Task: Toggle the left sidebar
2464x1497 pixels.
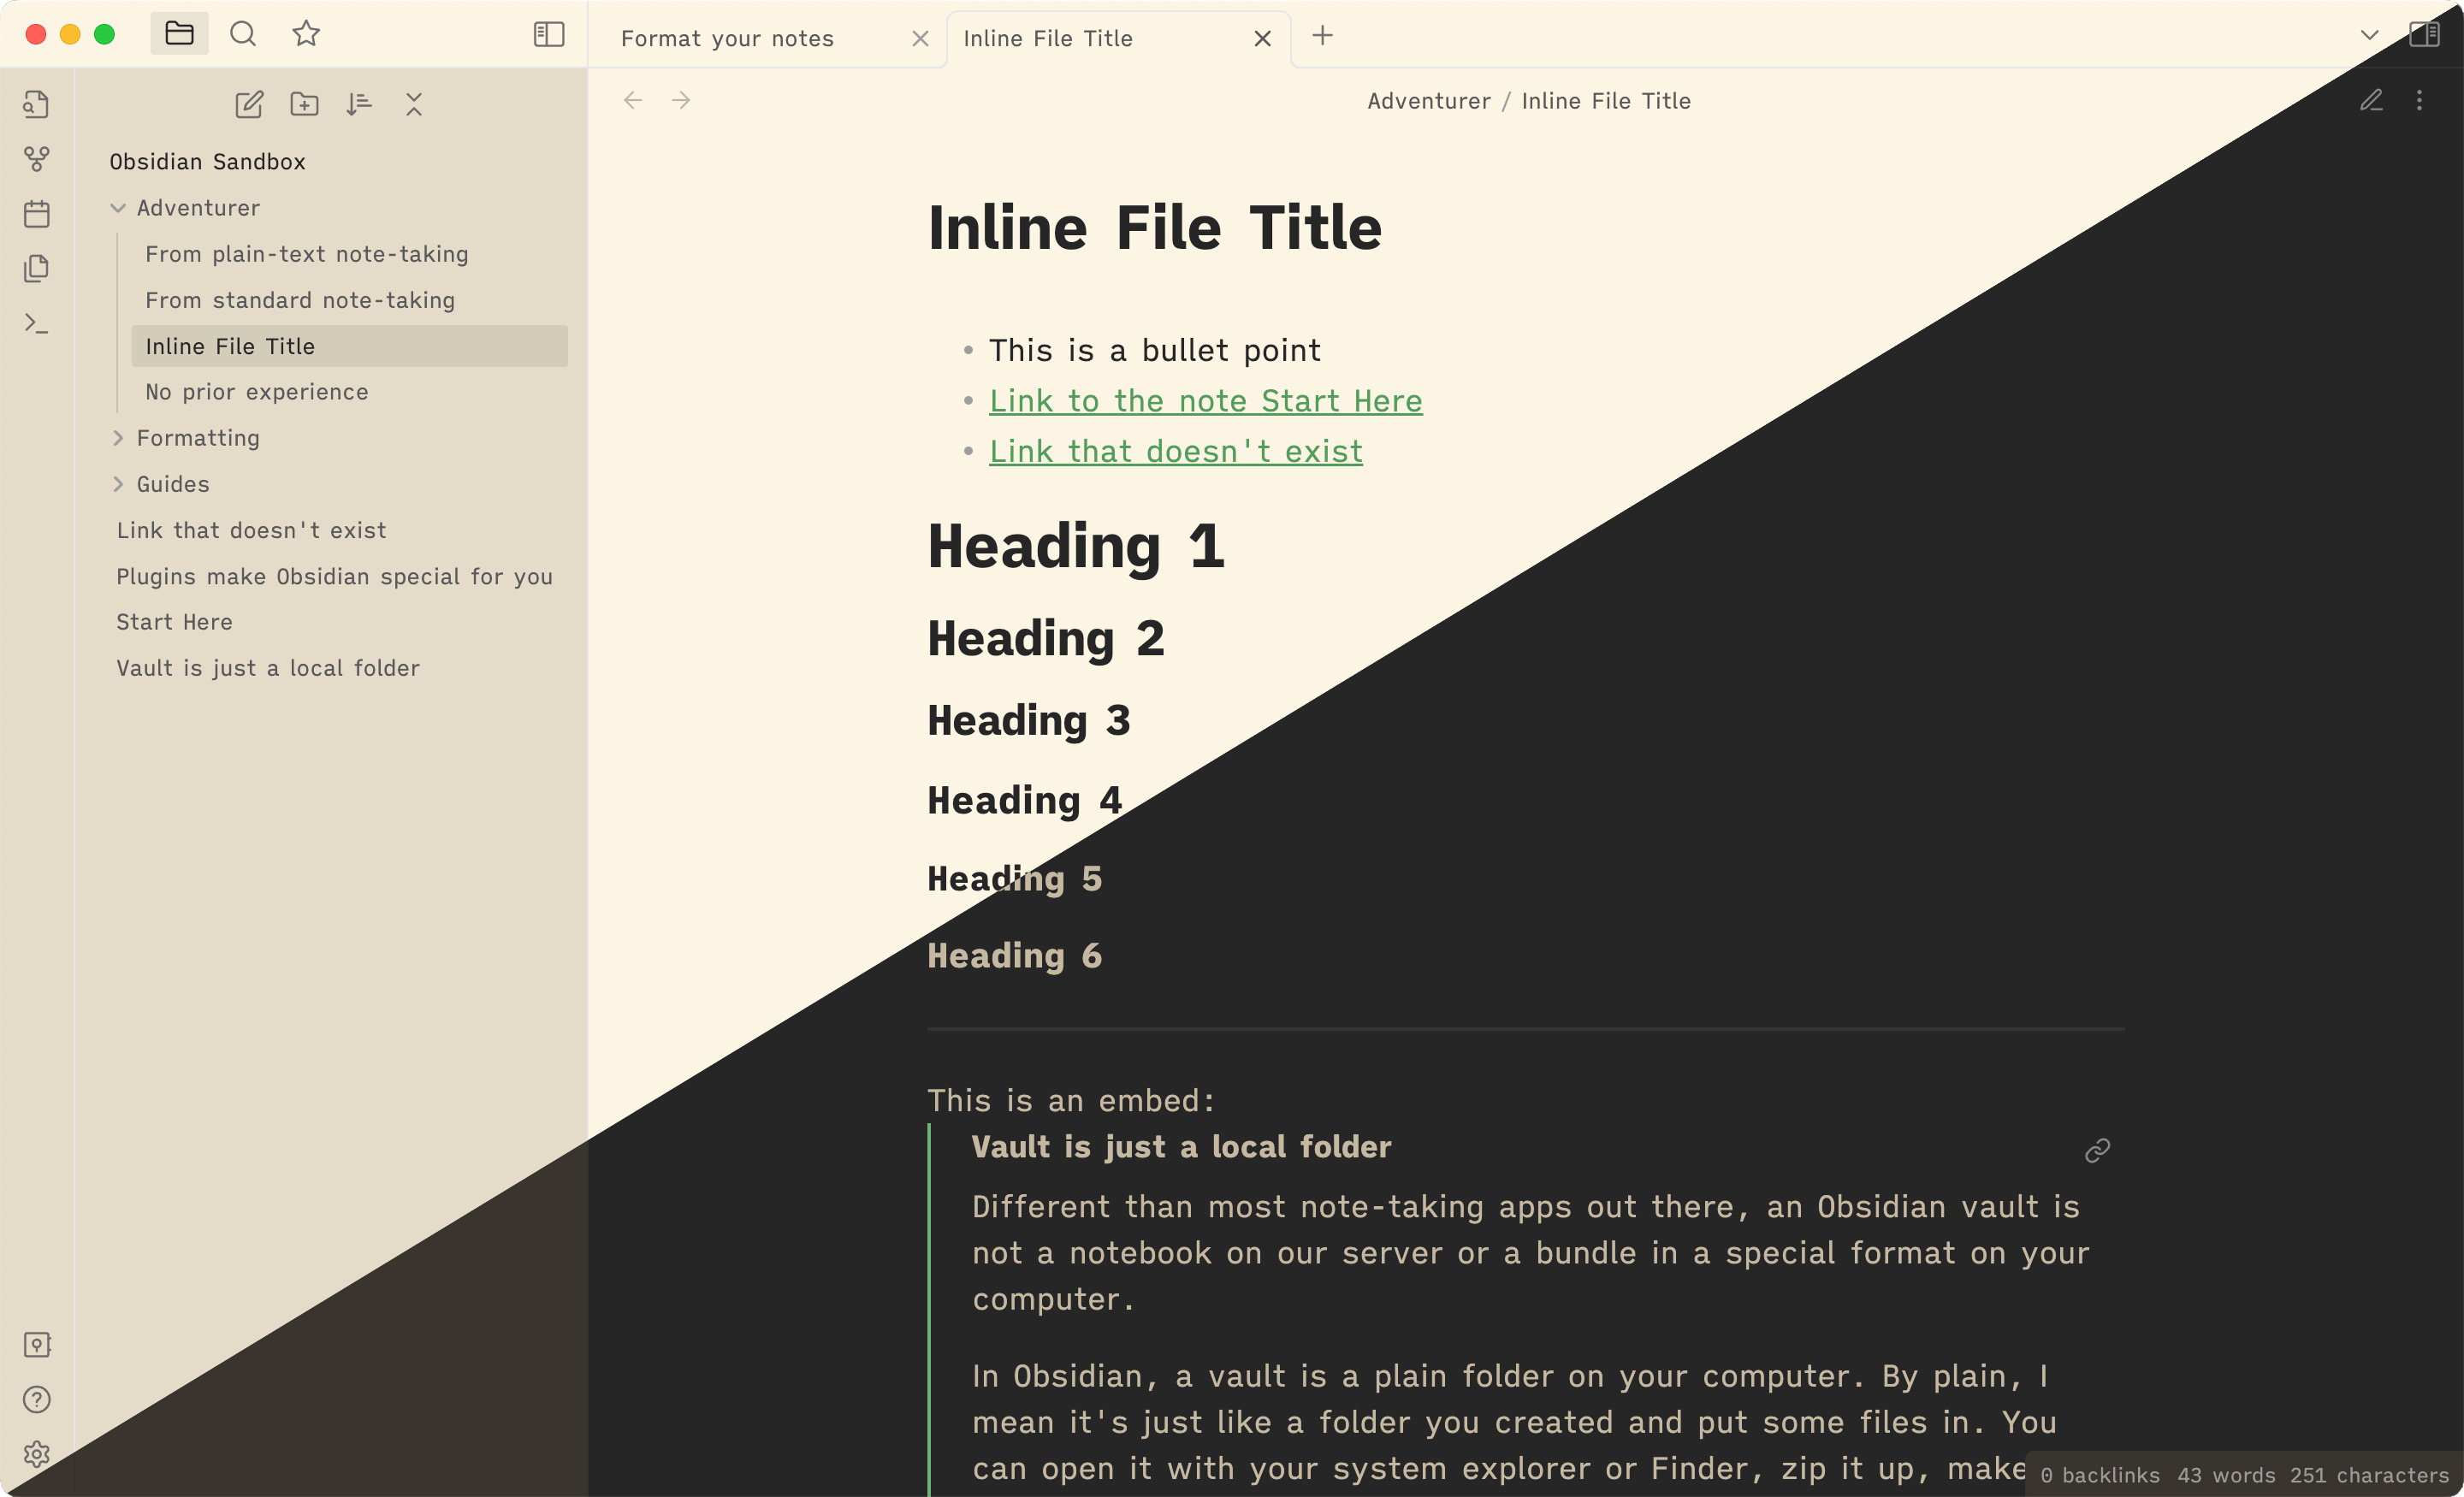Action: tap(549, 33)
